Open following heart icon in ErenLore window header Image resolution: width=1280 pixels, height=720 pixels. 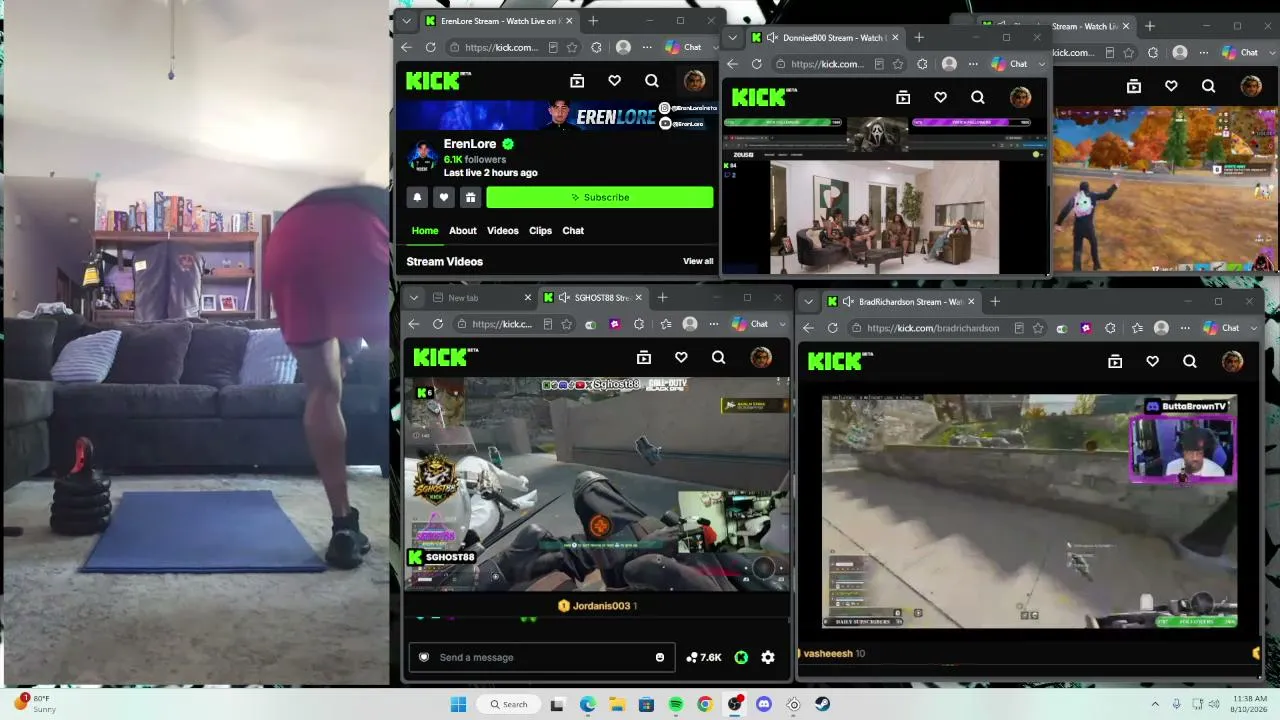615,81
